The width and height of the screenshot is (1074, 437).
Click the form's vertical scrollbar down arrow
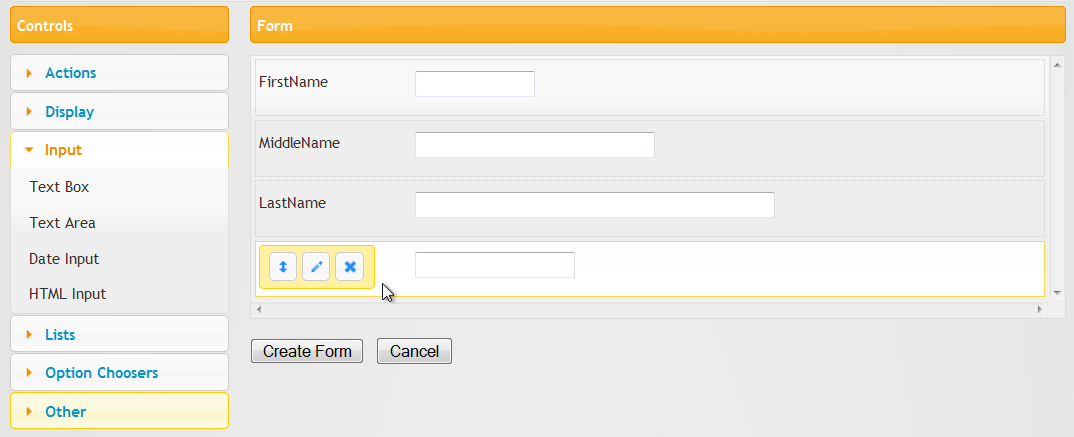tap(1057, 292)
